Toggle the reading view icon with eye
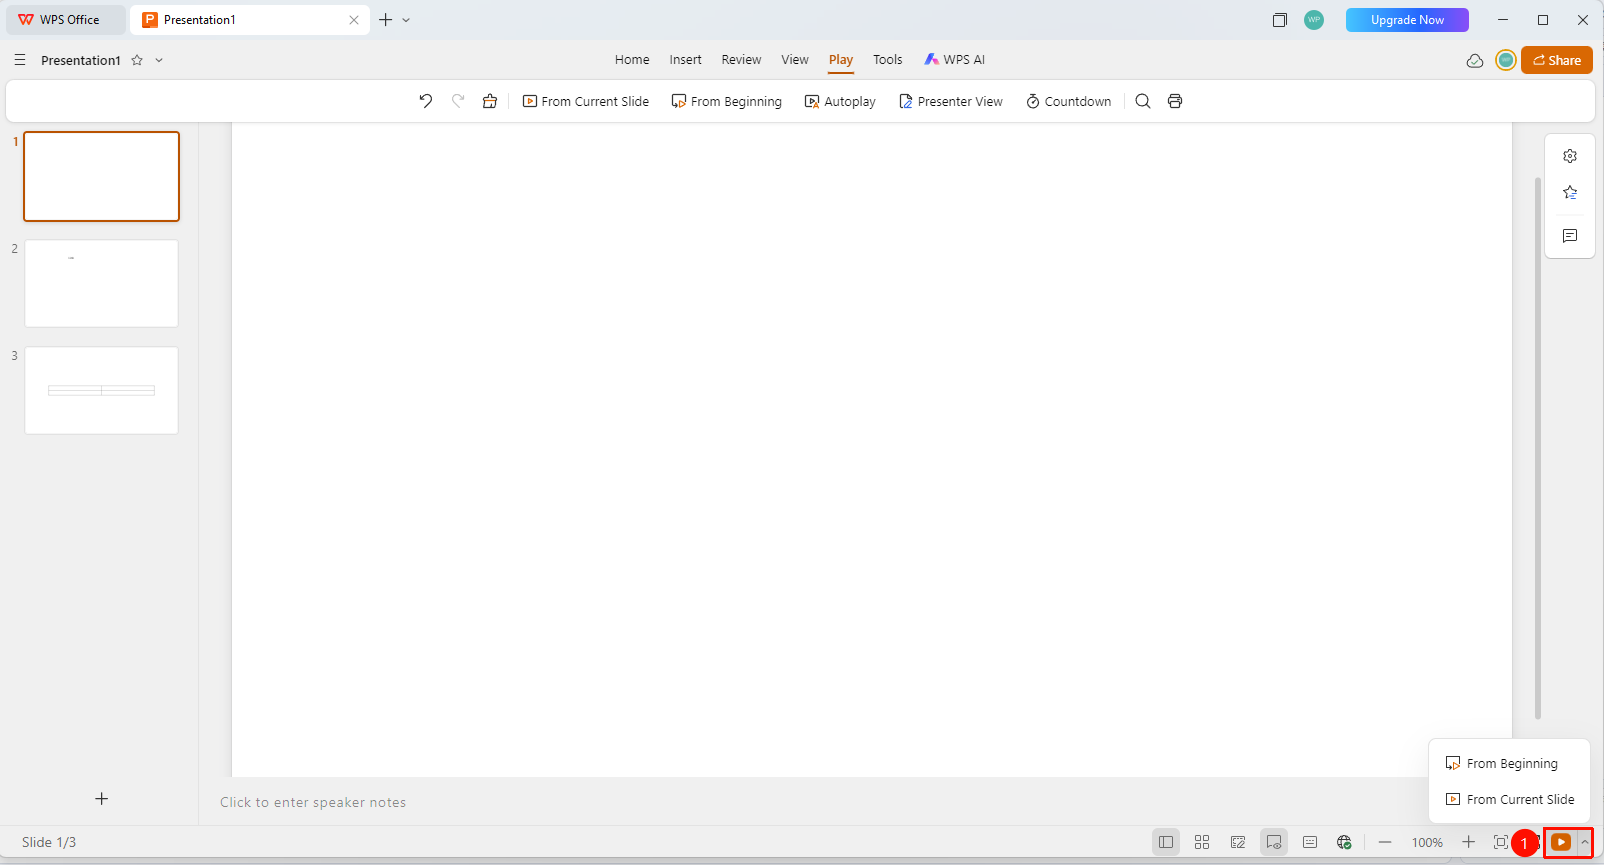 1274,842
